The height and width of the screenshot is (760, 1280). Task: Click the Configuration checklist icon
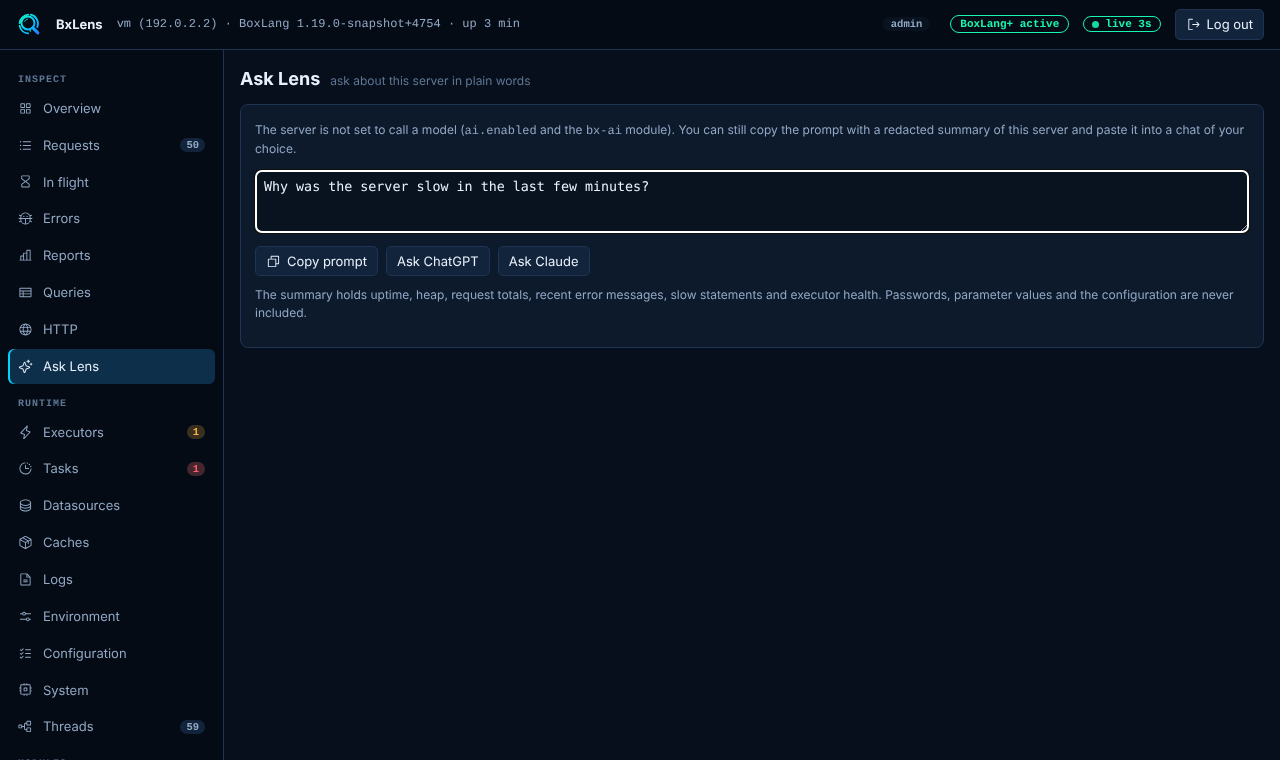point(25,653)
